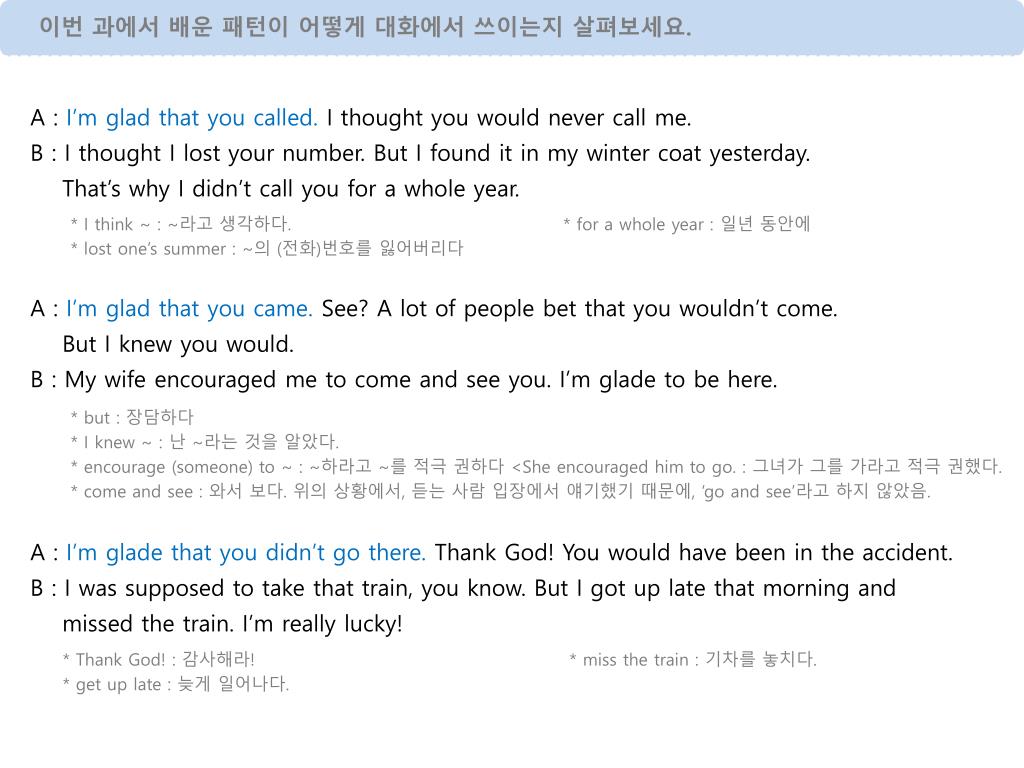Click the "I thought you would never call me" sentence
The width and height of the screenshot is (1024, 768).
(509, 118)
